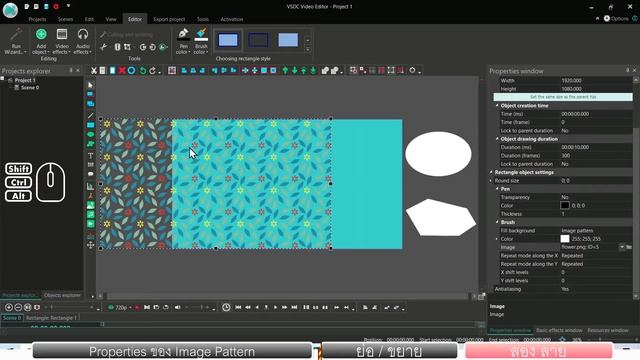Viewport: 640px width, 360px height.
Task: Select the Tooltip speech-bubble tool
Action: pos(91,174)
